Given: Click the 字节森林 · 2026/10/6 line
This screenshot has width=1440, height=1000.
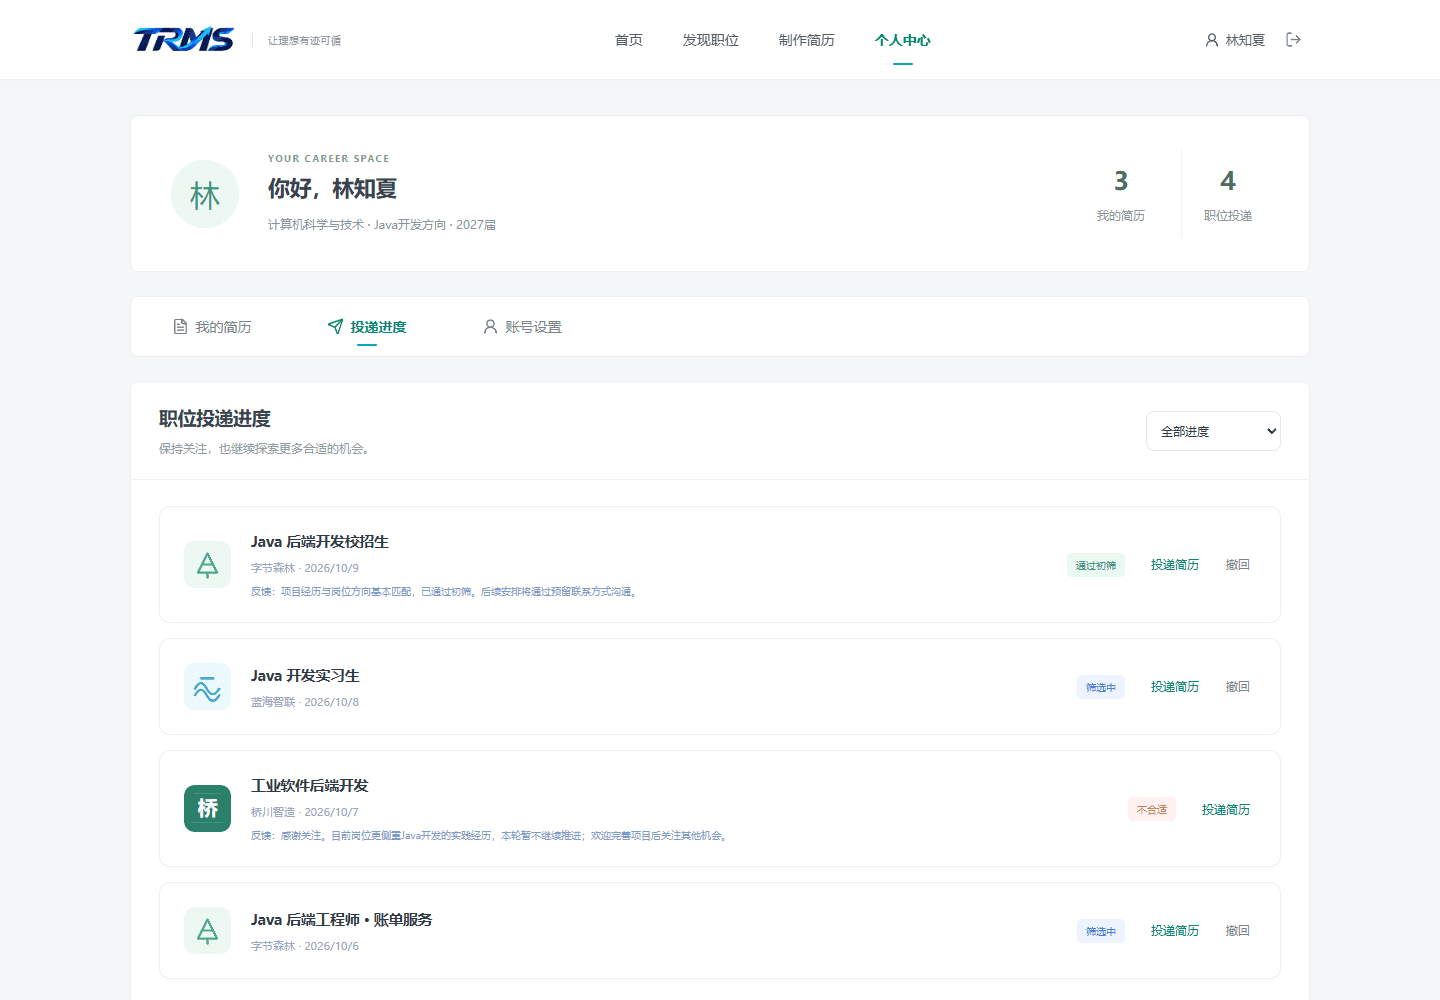Looking at the screenshot, I should [x=305, y=946].
